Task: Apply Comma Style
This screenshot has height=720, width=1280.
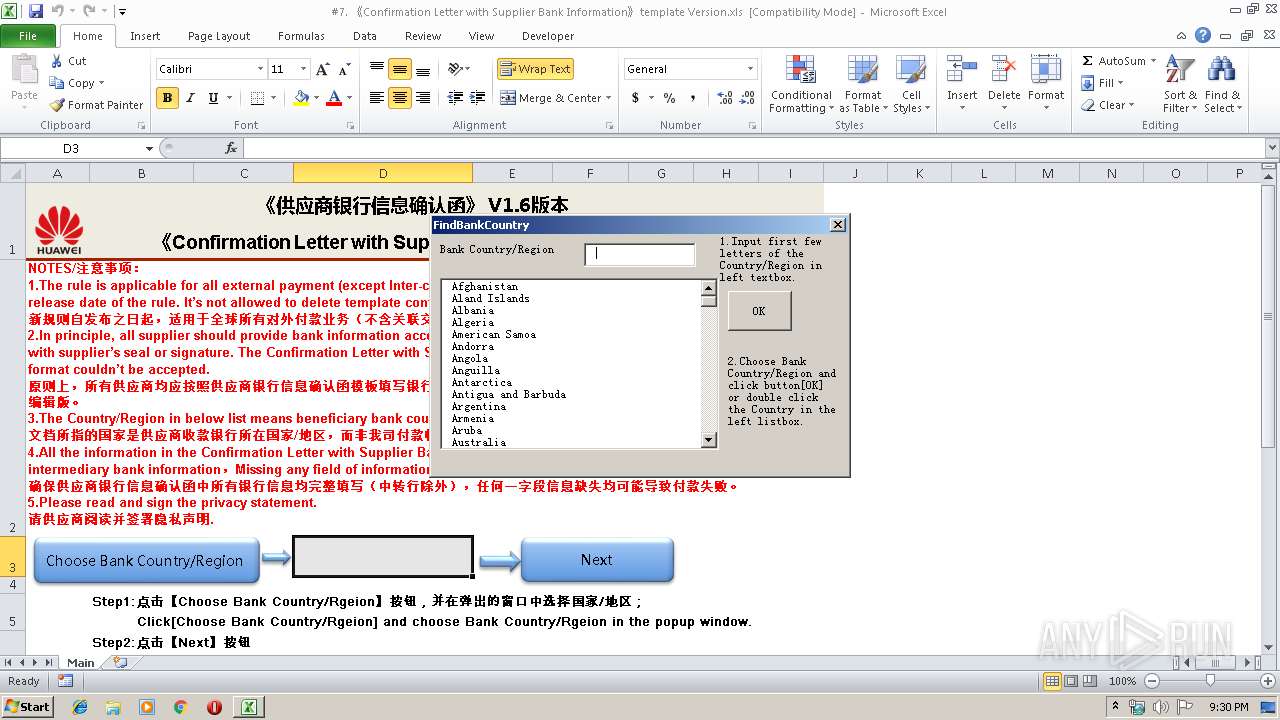Action: click(692, 98)
